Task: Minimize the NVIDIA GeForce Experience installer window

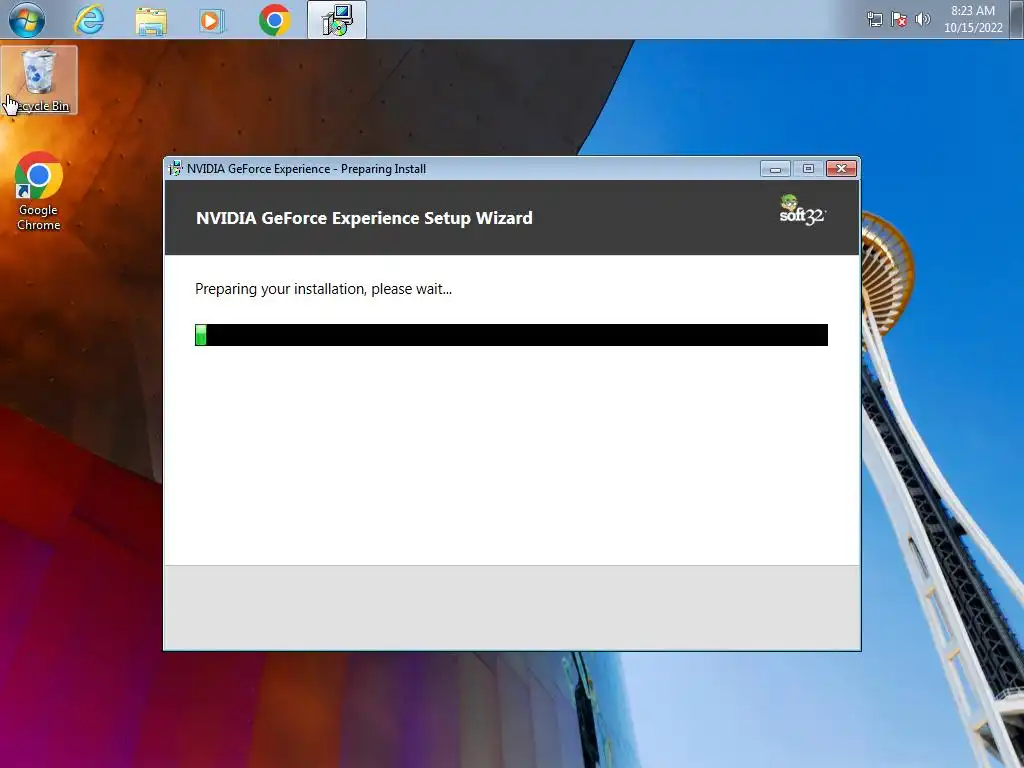Action: click(x=775, y=169)
